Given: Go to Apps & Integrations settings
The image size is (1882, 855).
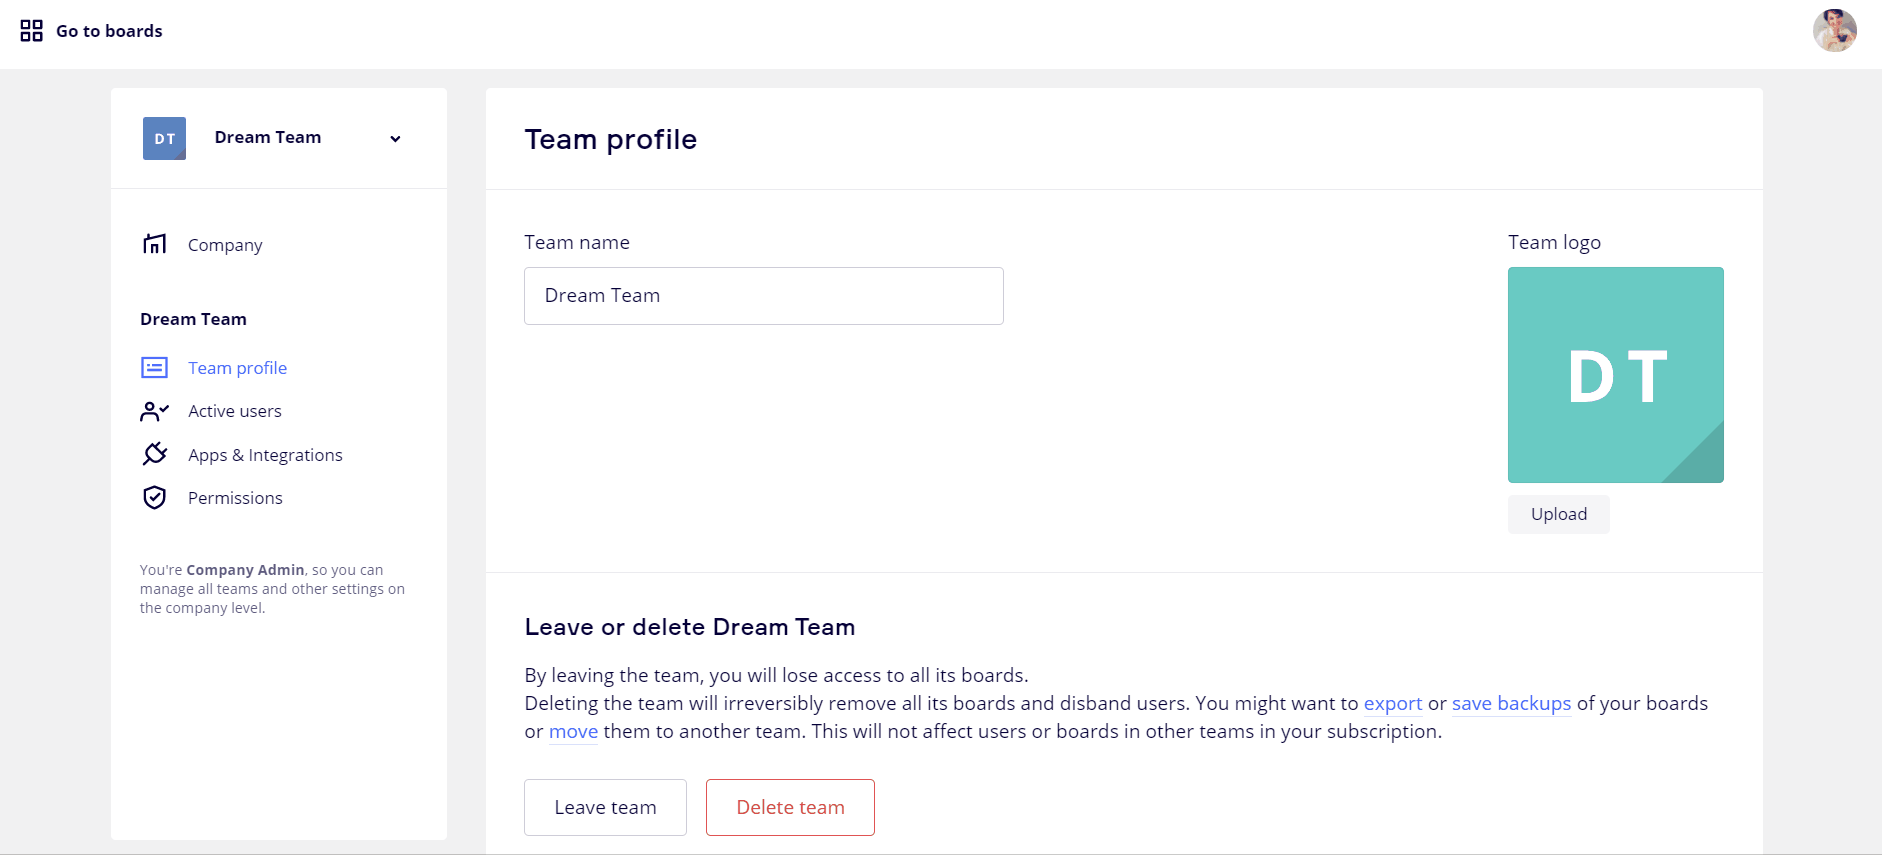Looking at the screenshot, I should 265,455.
